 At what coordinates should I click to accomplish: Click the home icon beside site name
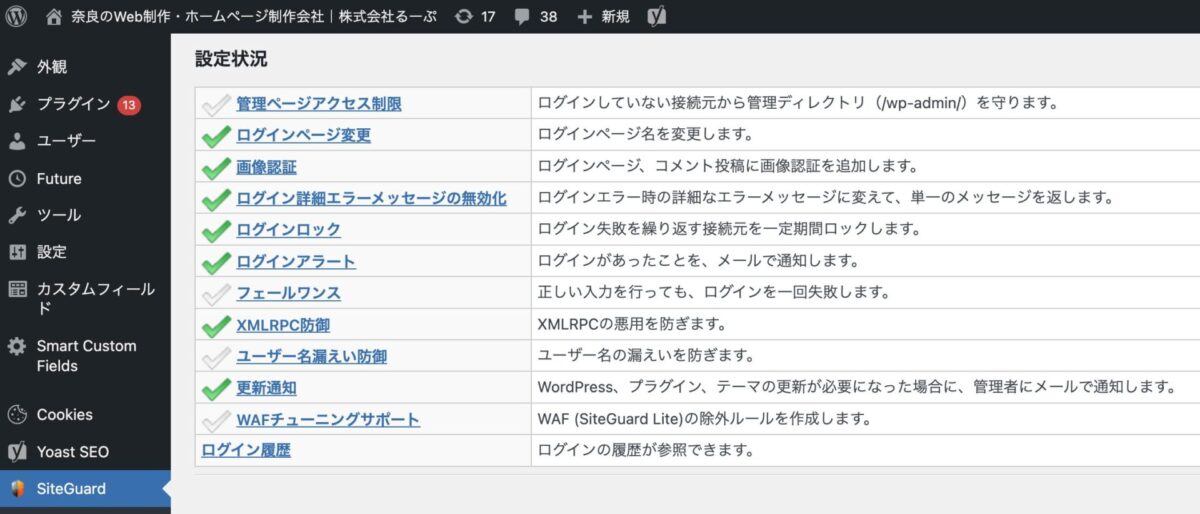tap(54, 16)
